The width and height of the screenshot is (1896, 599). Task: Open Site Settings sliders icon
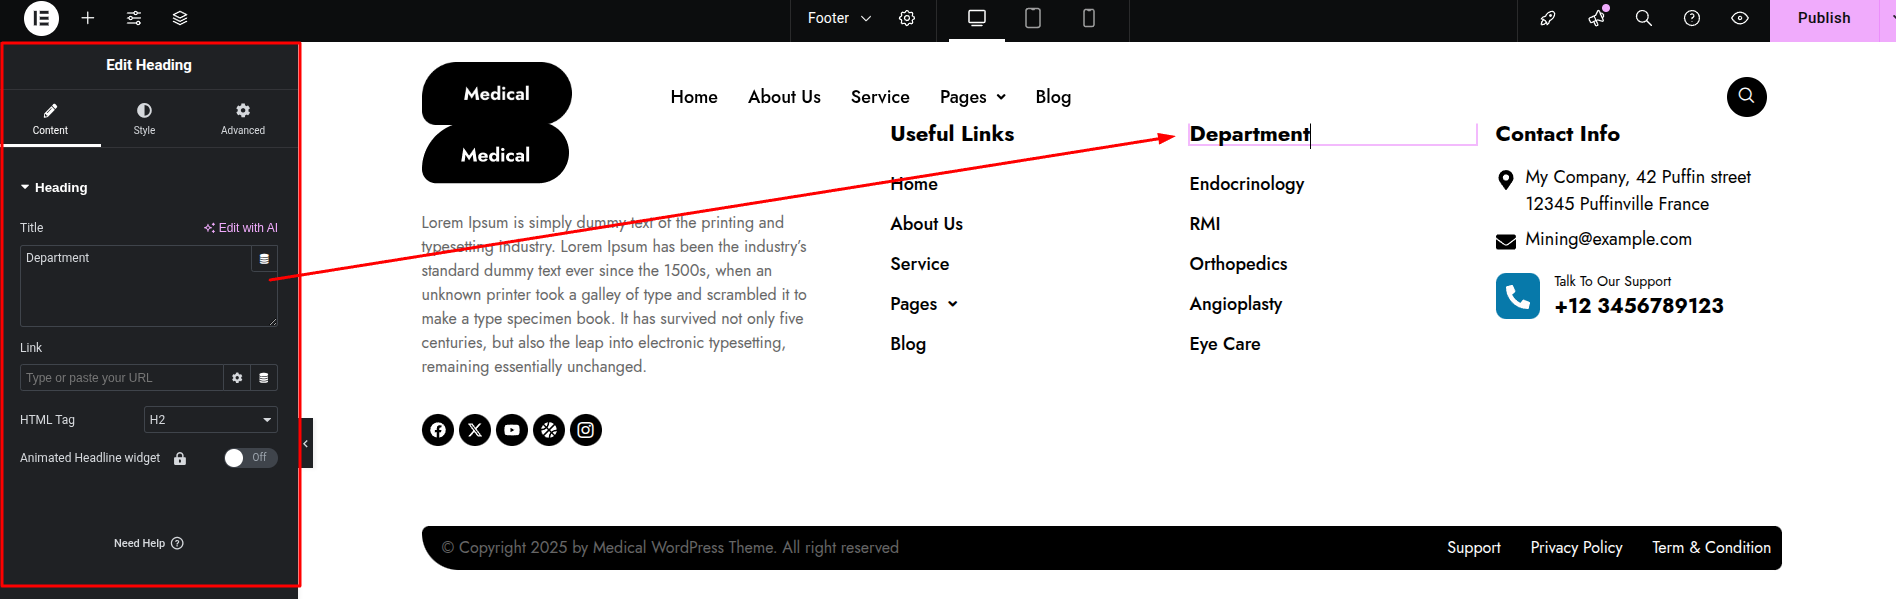tap(134, 18)
